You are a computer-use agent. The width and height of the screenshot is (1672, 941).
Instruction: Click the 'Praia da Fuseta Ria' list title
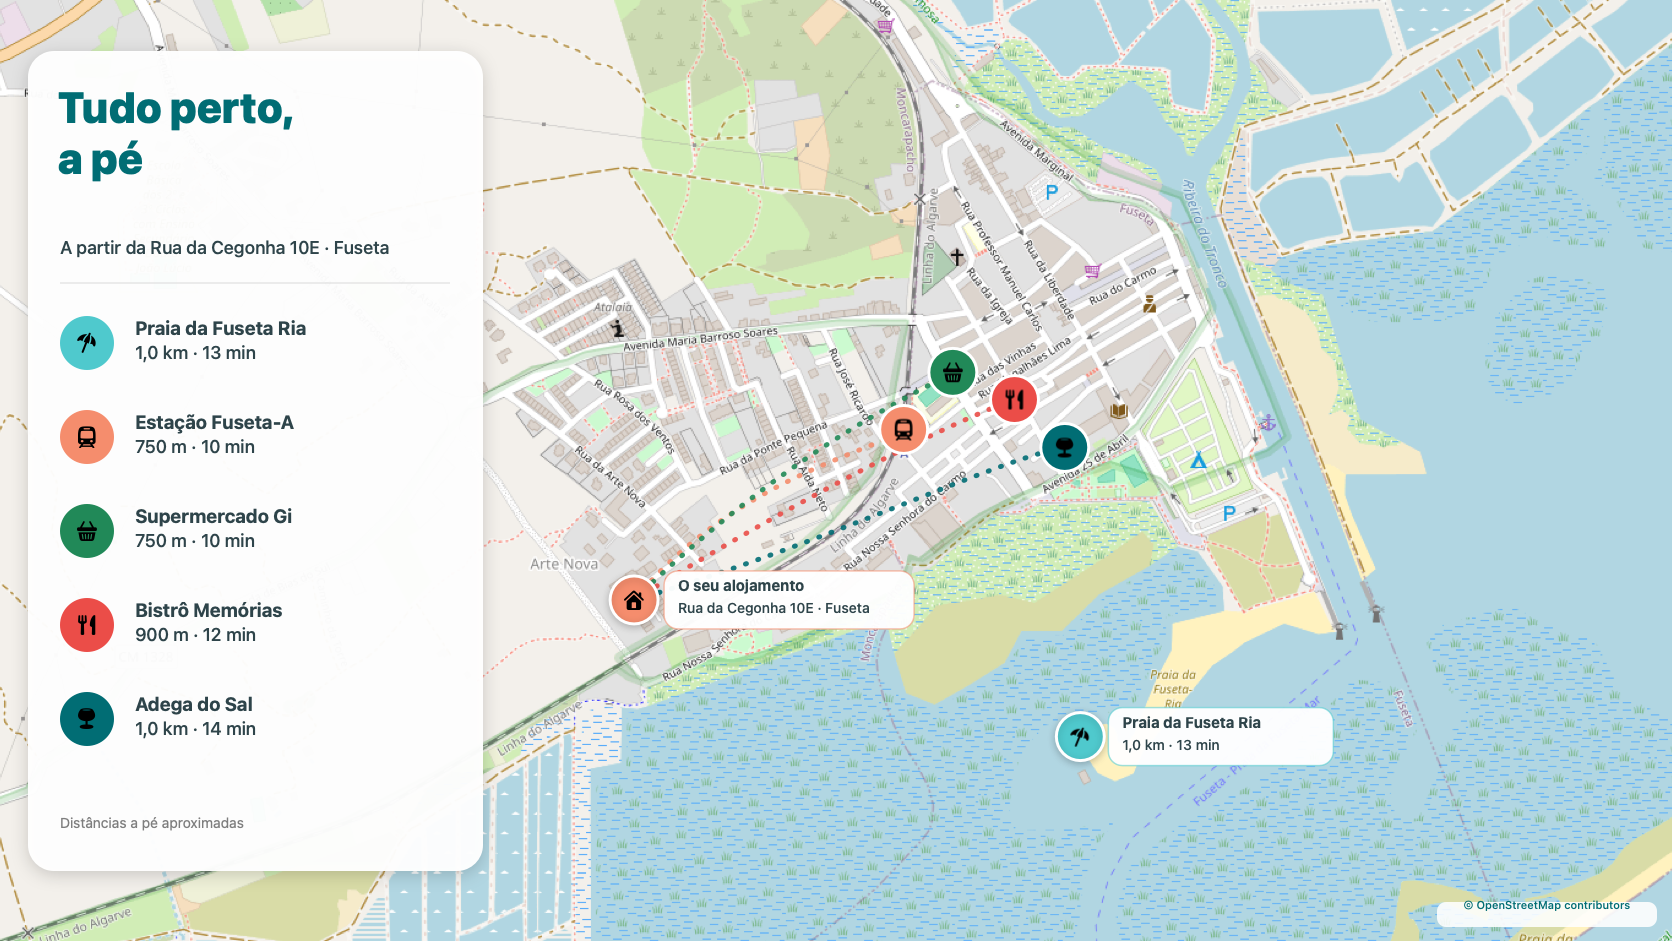coord(220,329)
